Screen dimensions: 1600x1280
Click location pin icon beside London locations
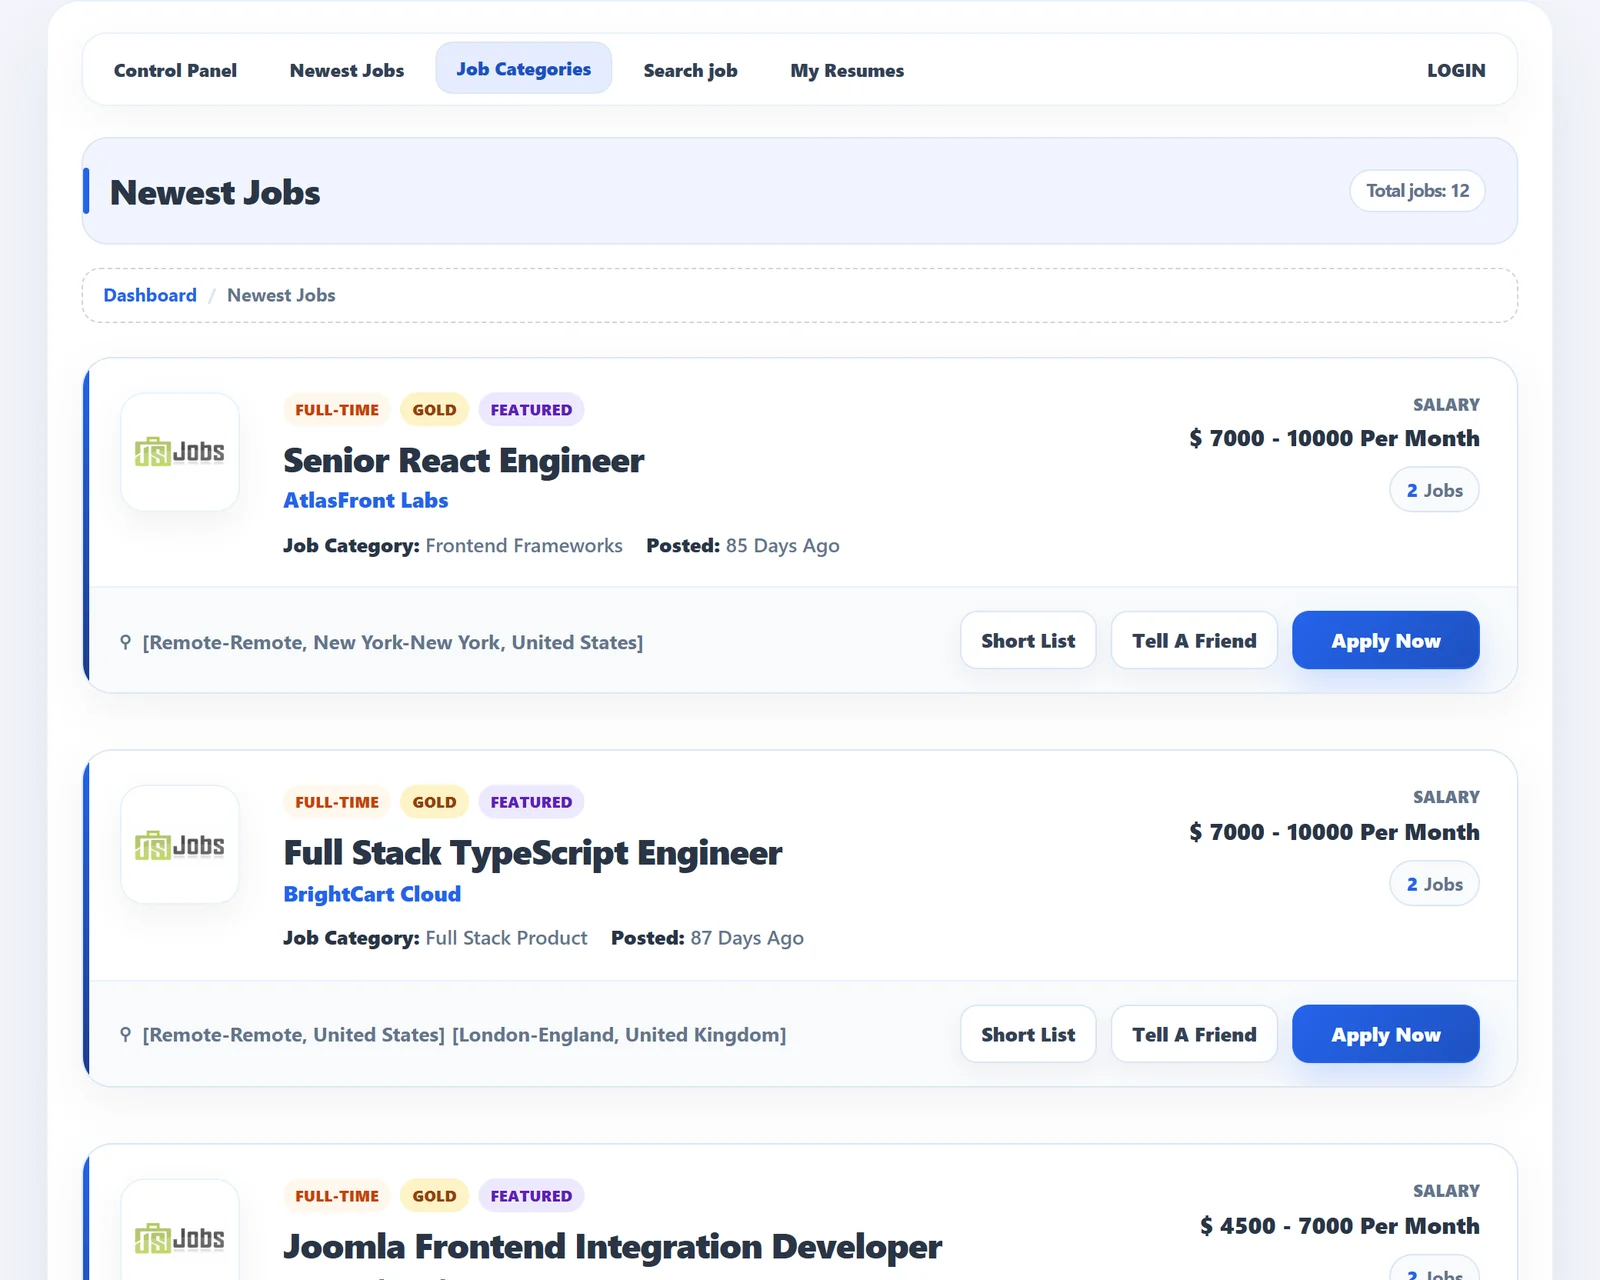click(x=125, y=1034)
